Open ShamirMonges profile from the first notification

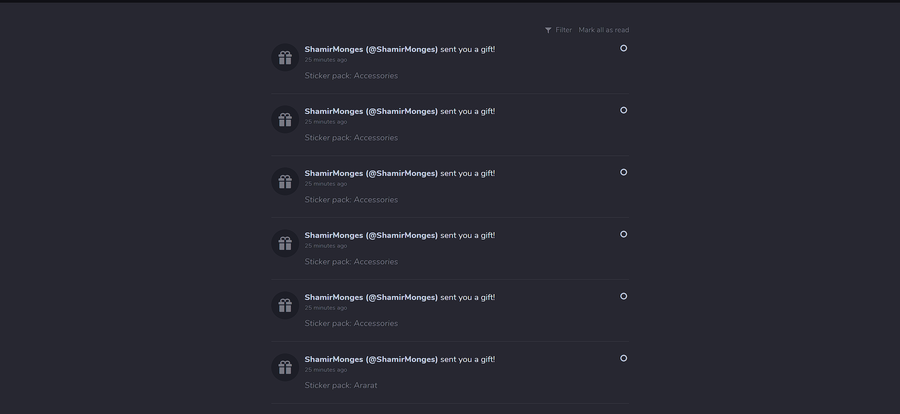[371, 49]
